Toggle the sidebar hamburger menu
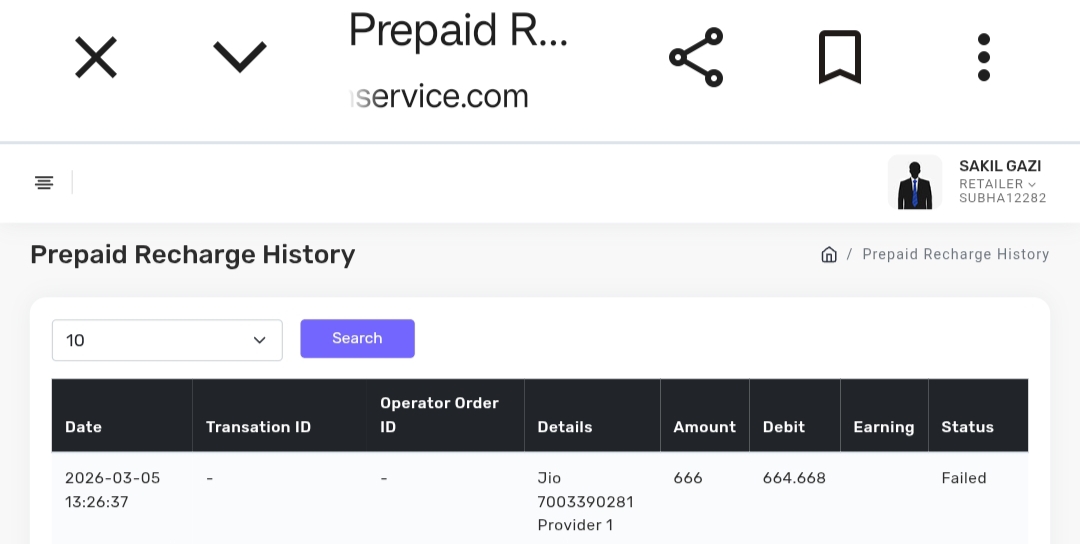1080x544 pixels. click(44, 182)
